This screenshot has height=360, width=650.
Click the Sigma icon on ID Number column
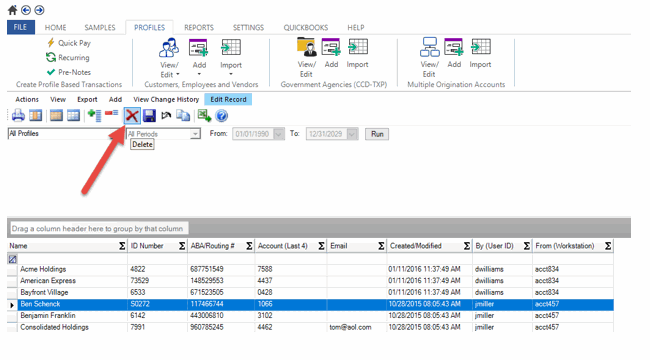(x=182, y=246)
